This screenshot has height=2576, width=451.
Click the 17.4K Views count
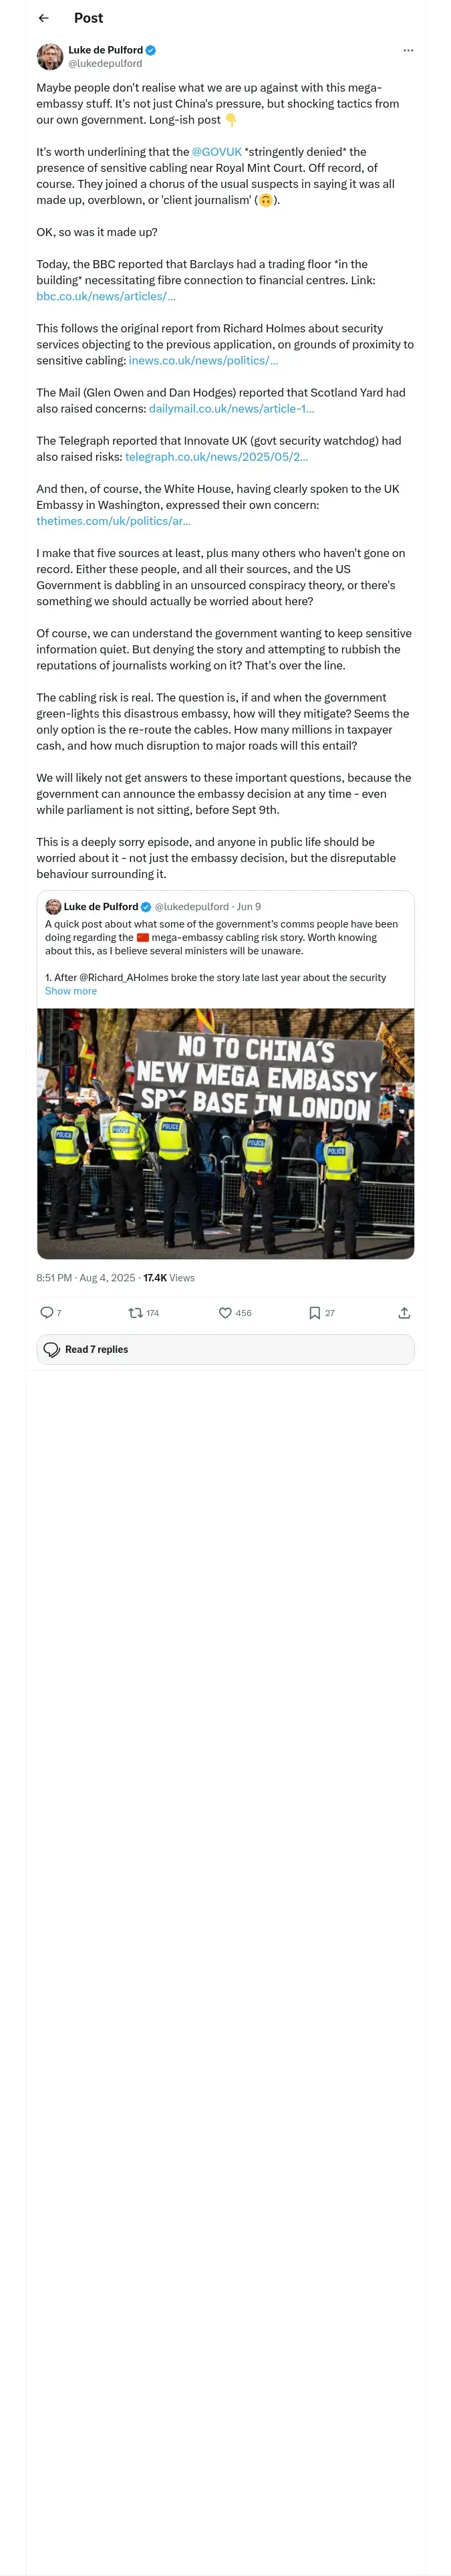(169, 1277)
